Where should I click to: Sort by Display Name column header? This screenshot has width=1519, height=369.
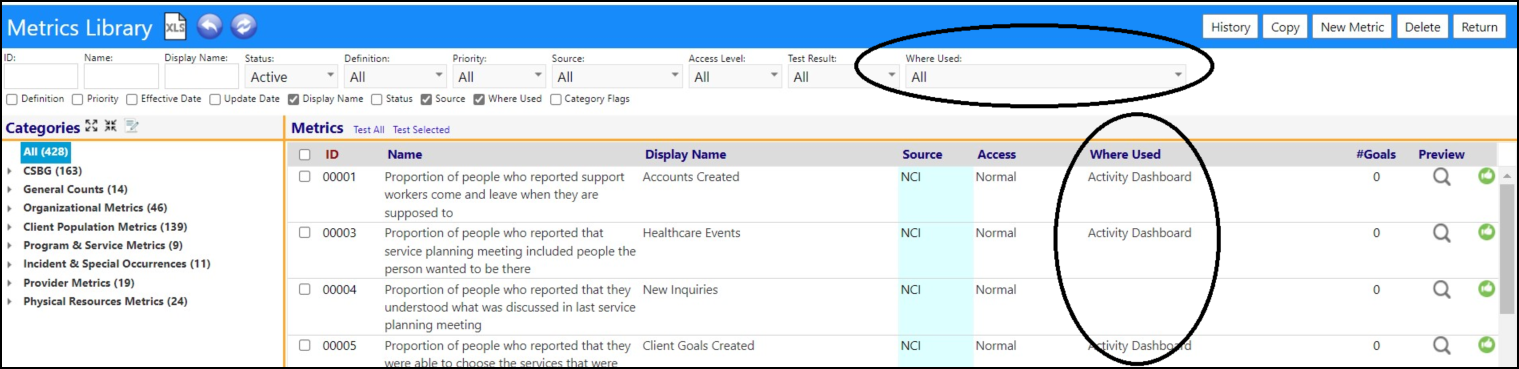pyautogui.click(x=686, y=155)
